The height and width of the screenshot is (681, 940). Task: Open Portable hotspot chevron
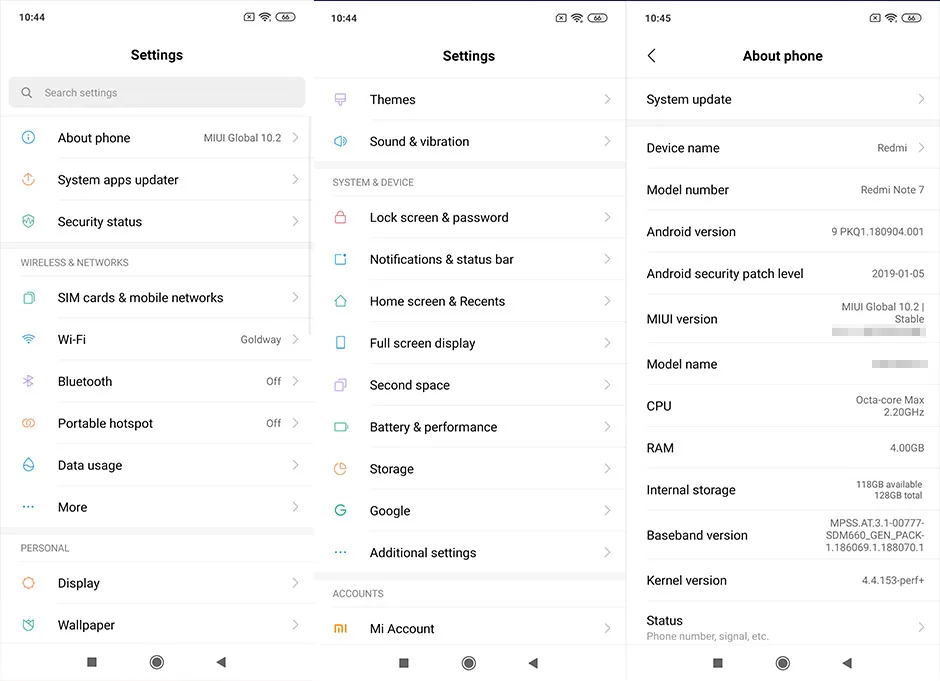coord(296,423)
